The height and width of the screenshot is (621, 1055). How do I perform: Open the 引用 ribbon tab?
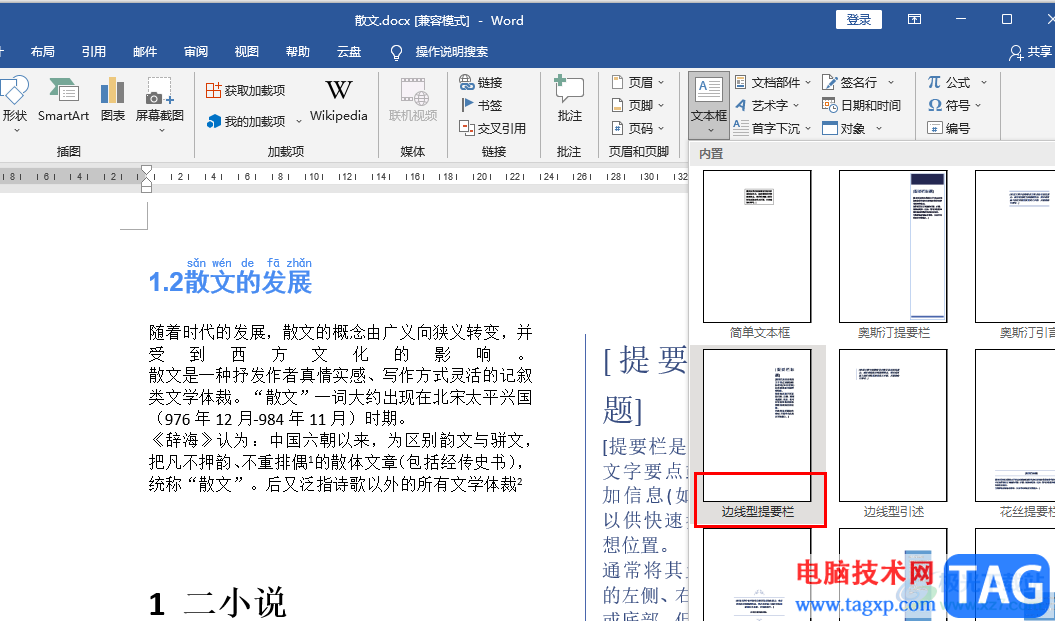pyautogui.click(x=94, y=52)
